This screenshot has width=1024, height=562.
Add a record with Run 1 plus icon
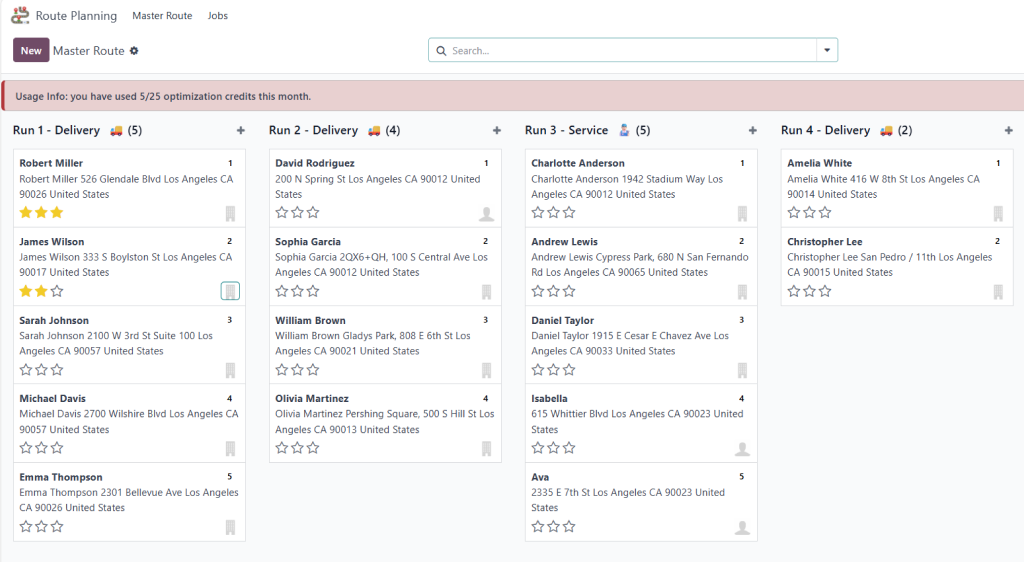(x=240, y=131)
